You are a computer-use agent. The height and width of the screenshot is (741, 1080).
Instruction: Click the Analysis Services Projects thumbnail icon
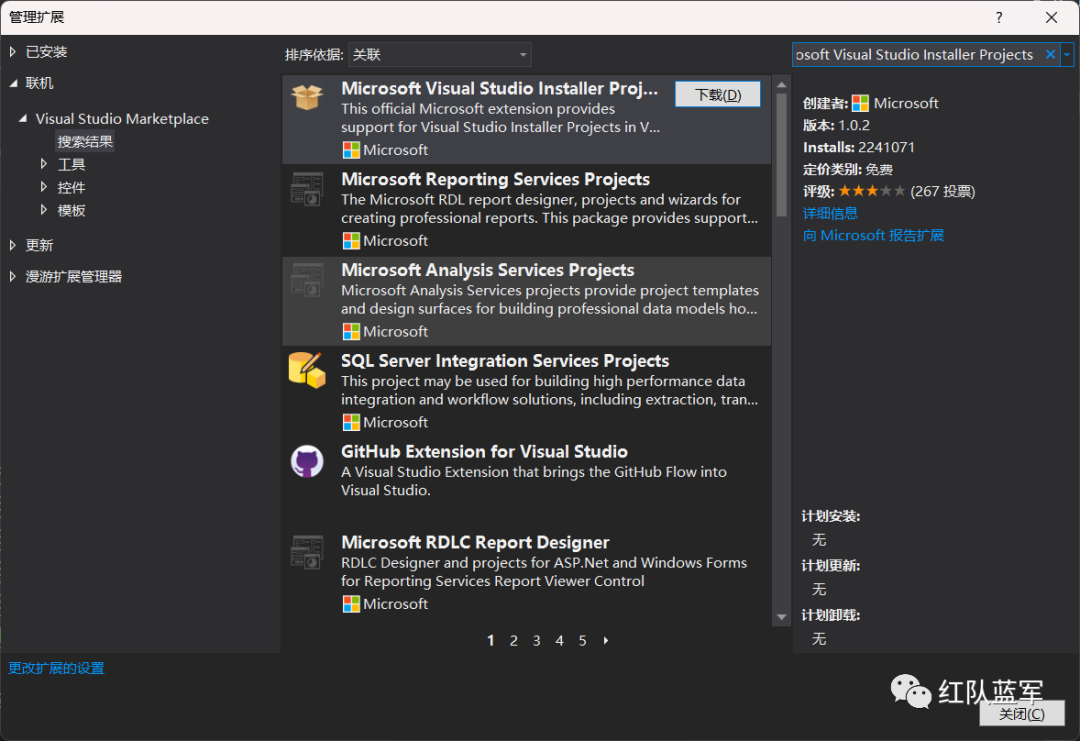pyautogui.click(x=307, y=280)
